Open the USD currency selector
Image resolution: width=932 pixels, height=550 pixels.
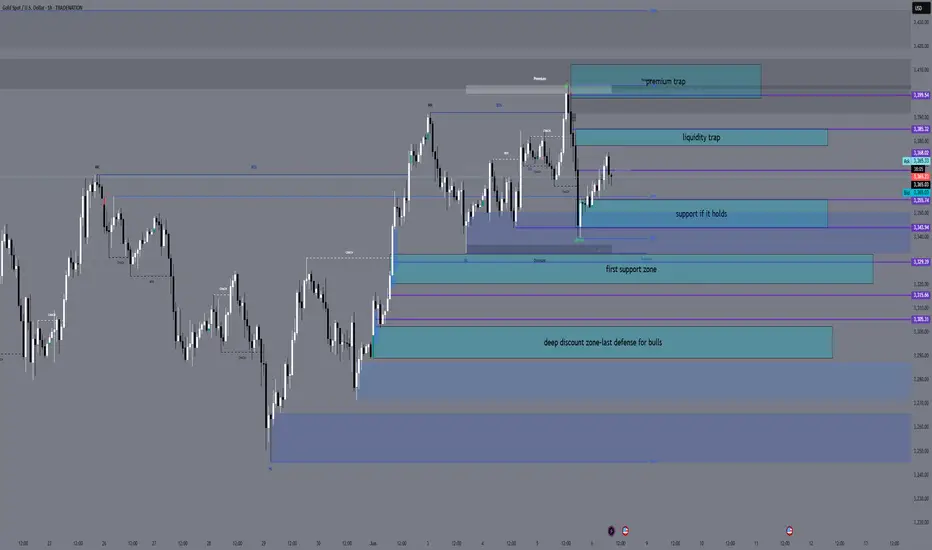(918, 8)
